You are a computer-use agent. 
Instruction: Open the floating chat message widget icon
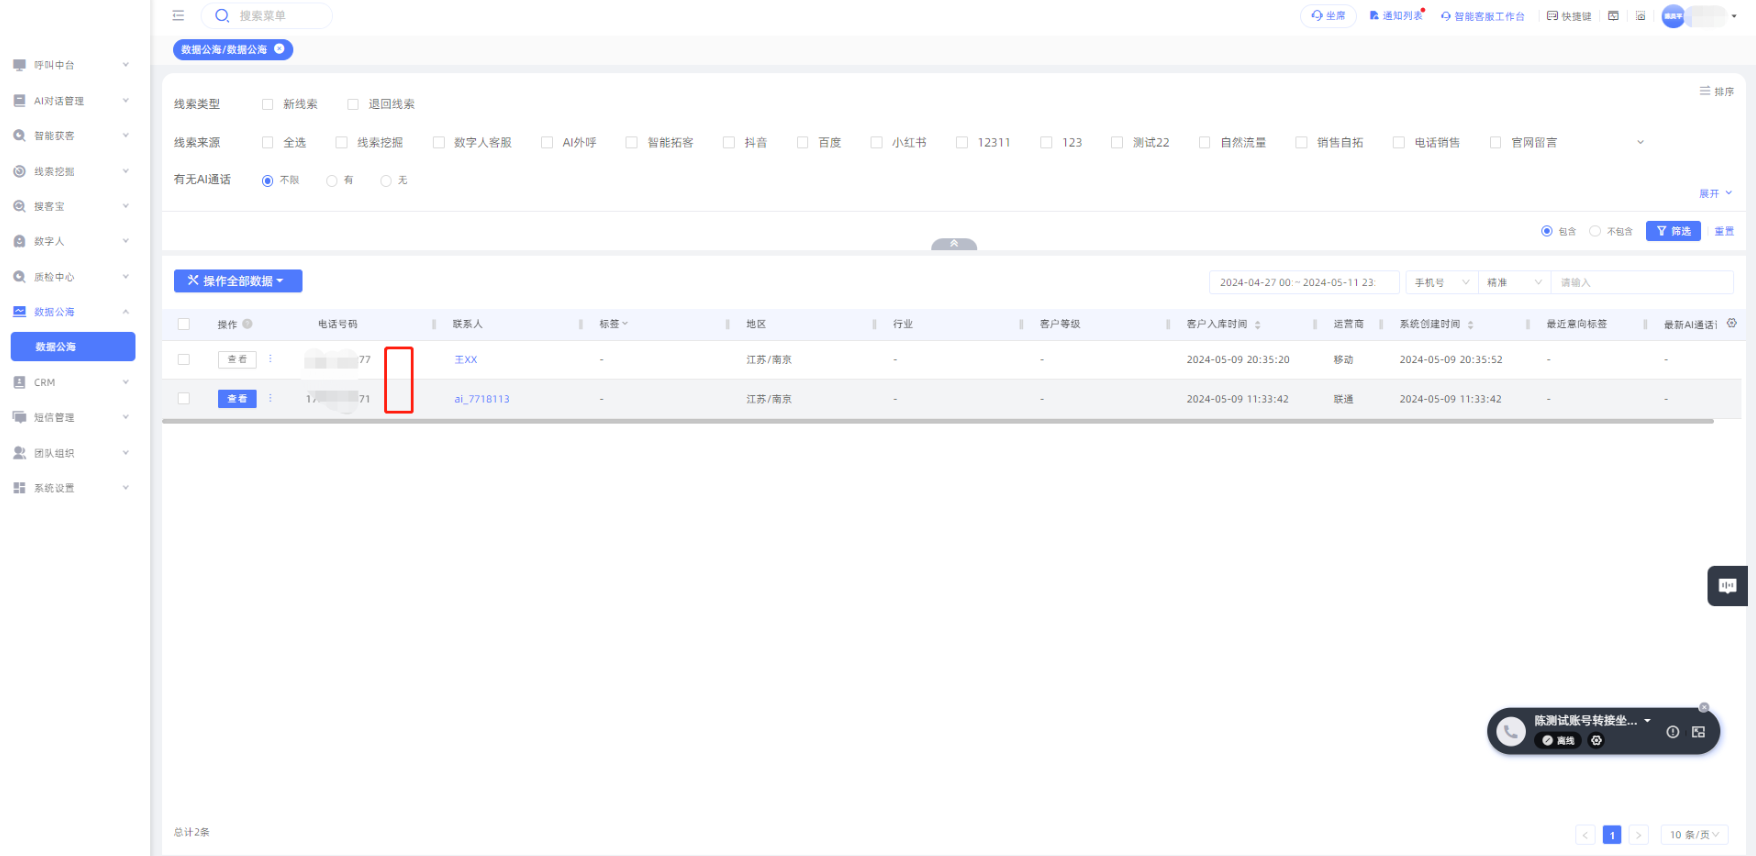click(x=1727, y=586)
